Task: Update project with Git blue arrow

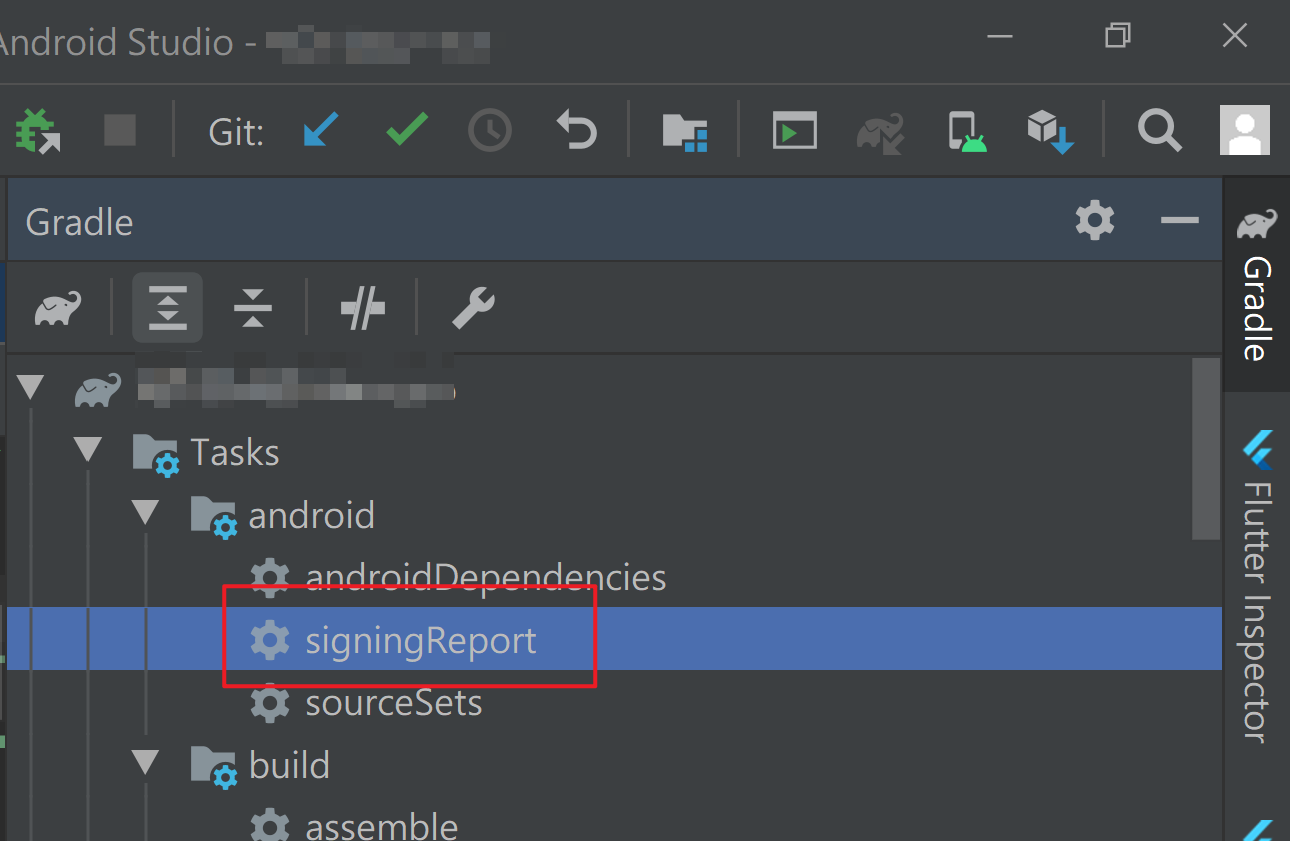Action: 321,130
